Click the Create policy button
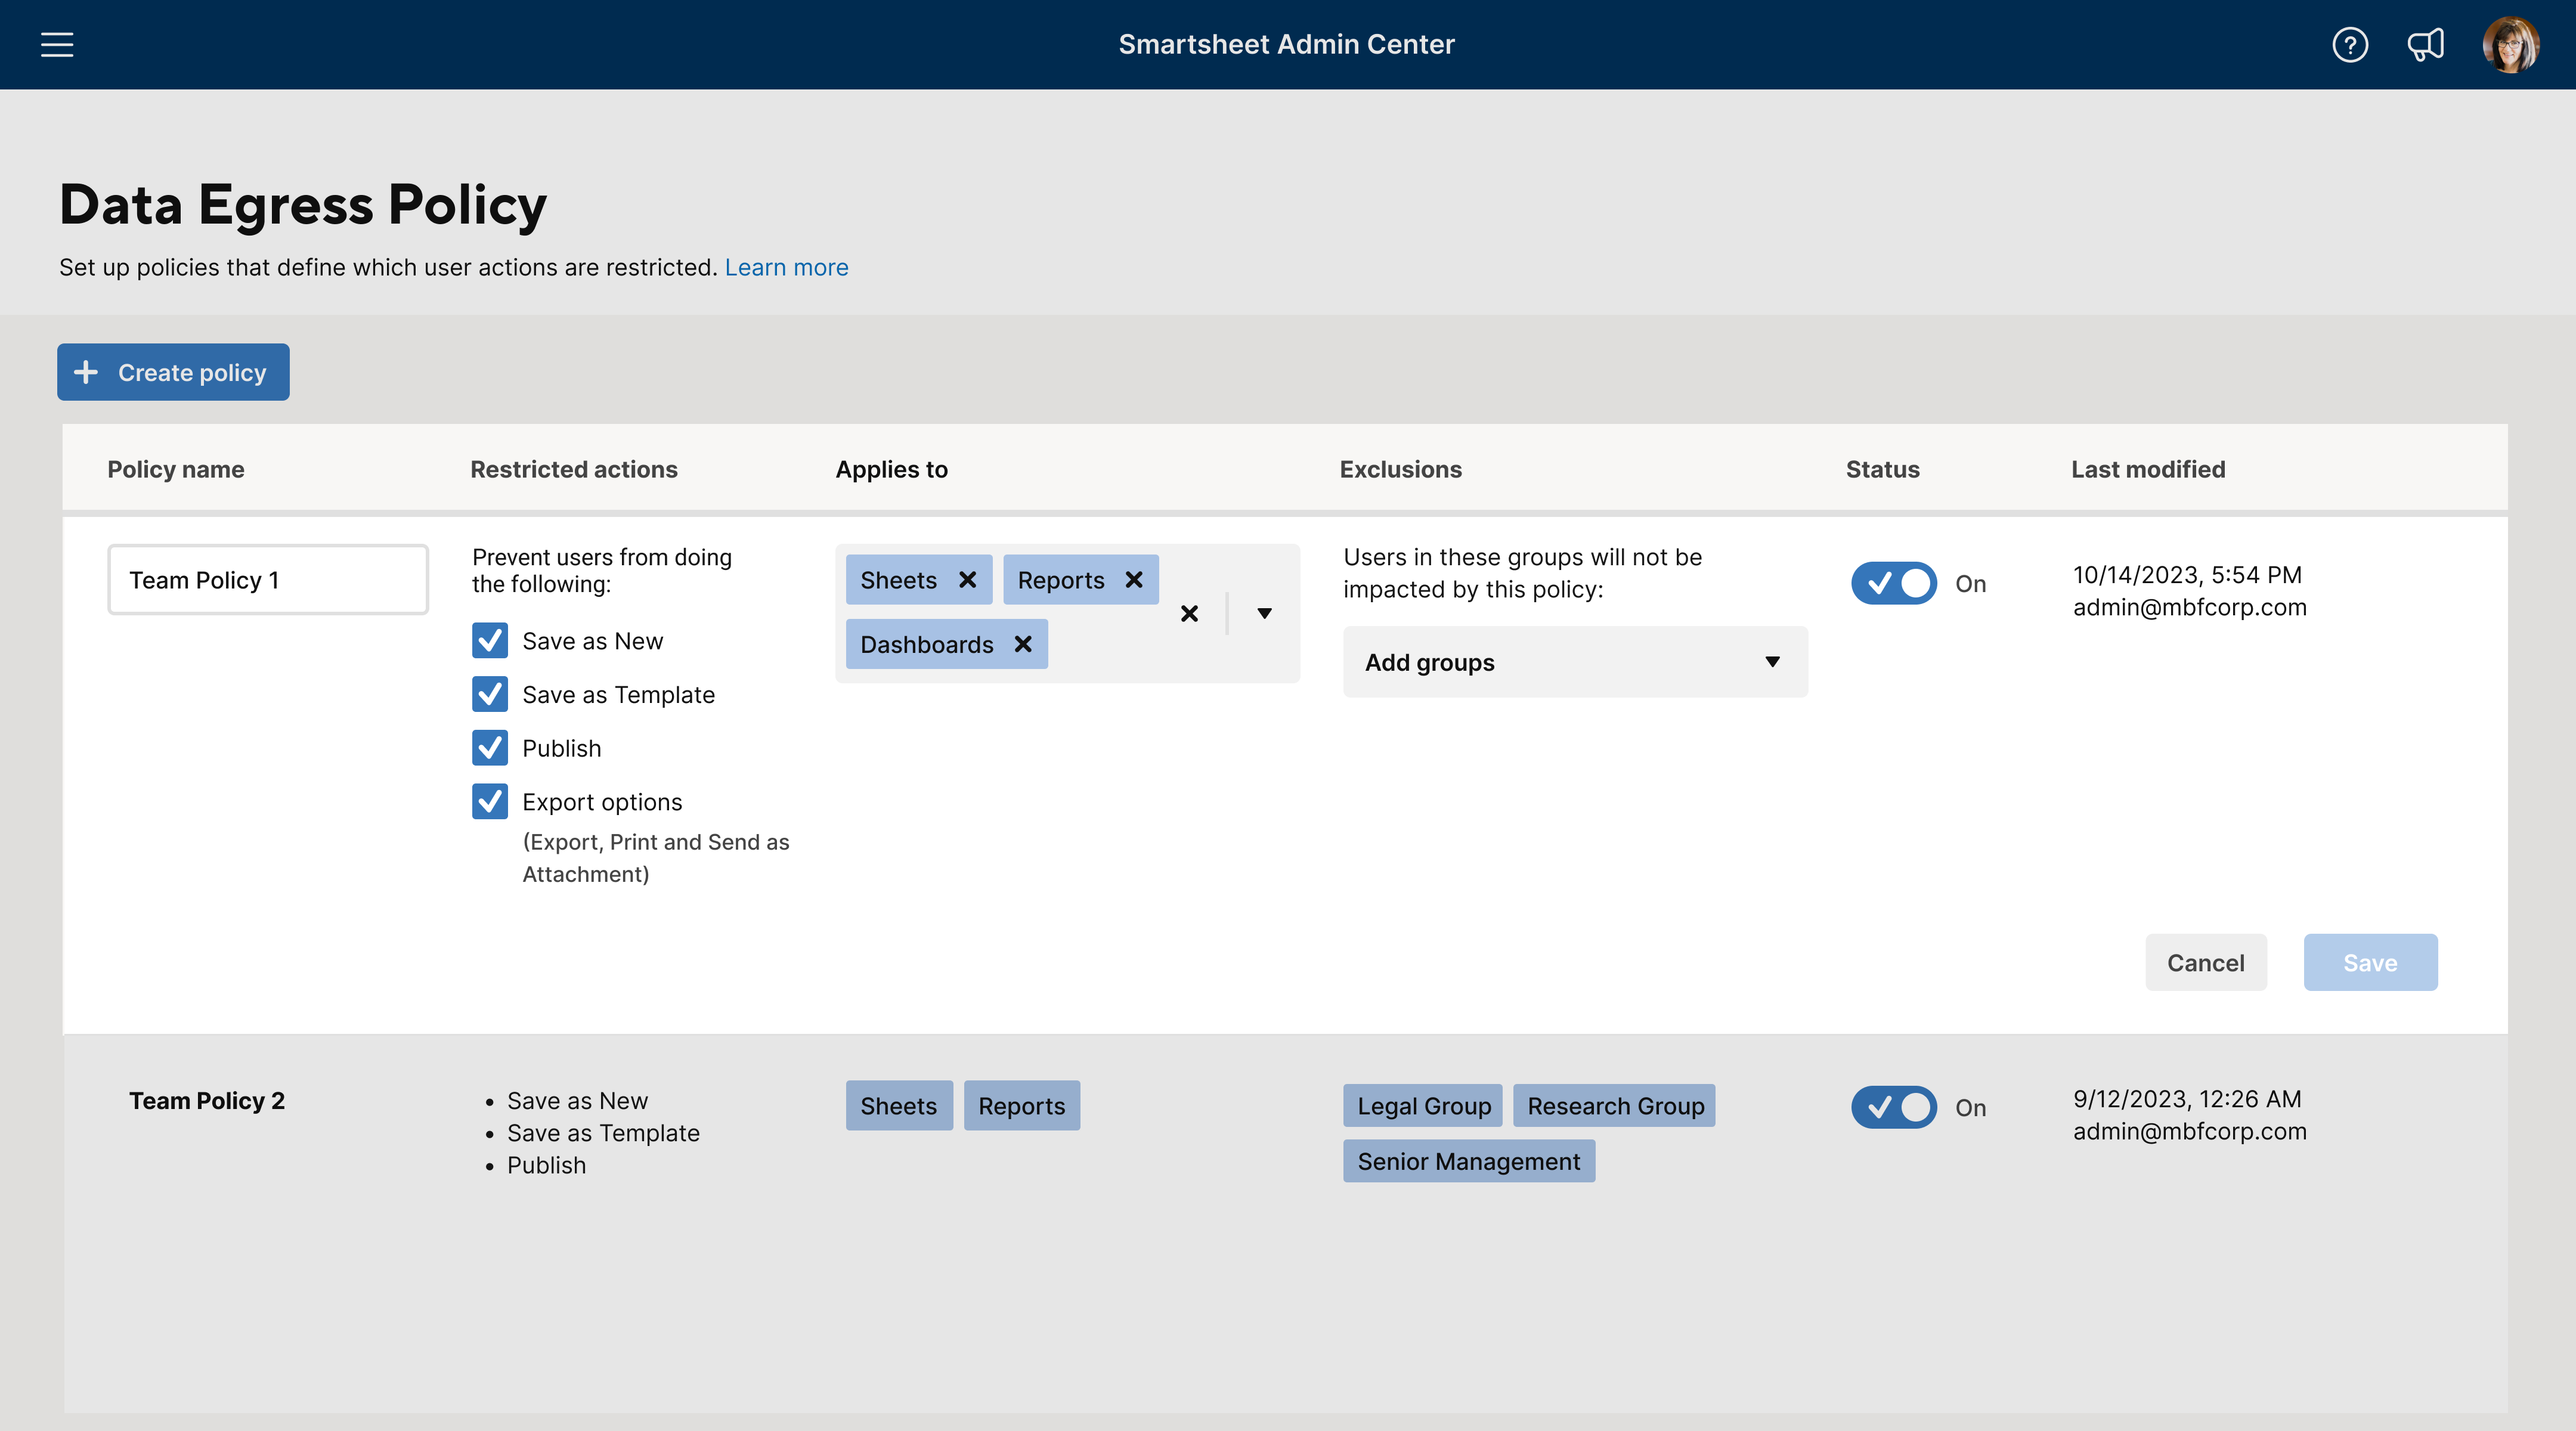 click(172, 371)
